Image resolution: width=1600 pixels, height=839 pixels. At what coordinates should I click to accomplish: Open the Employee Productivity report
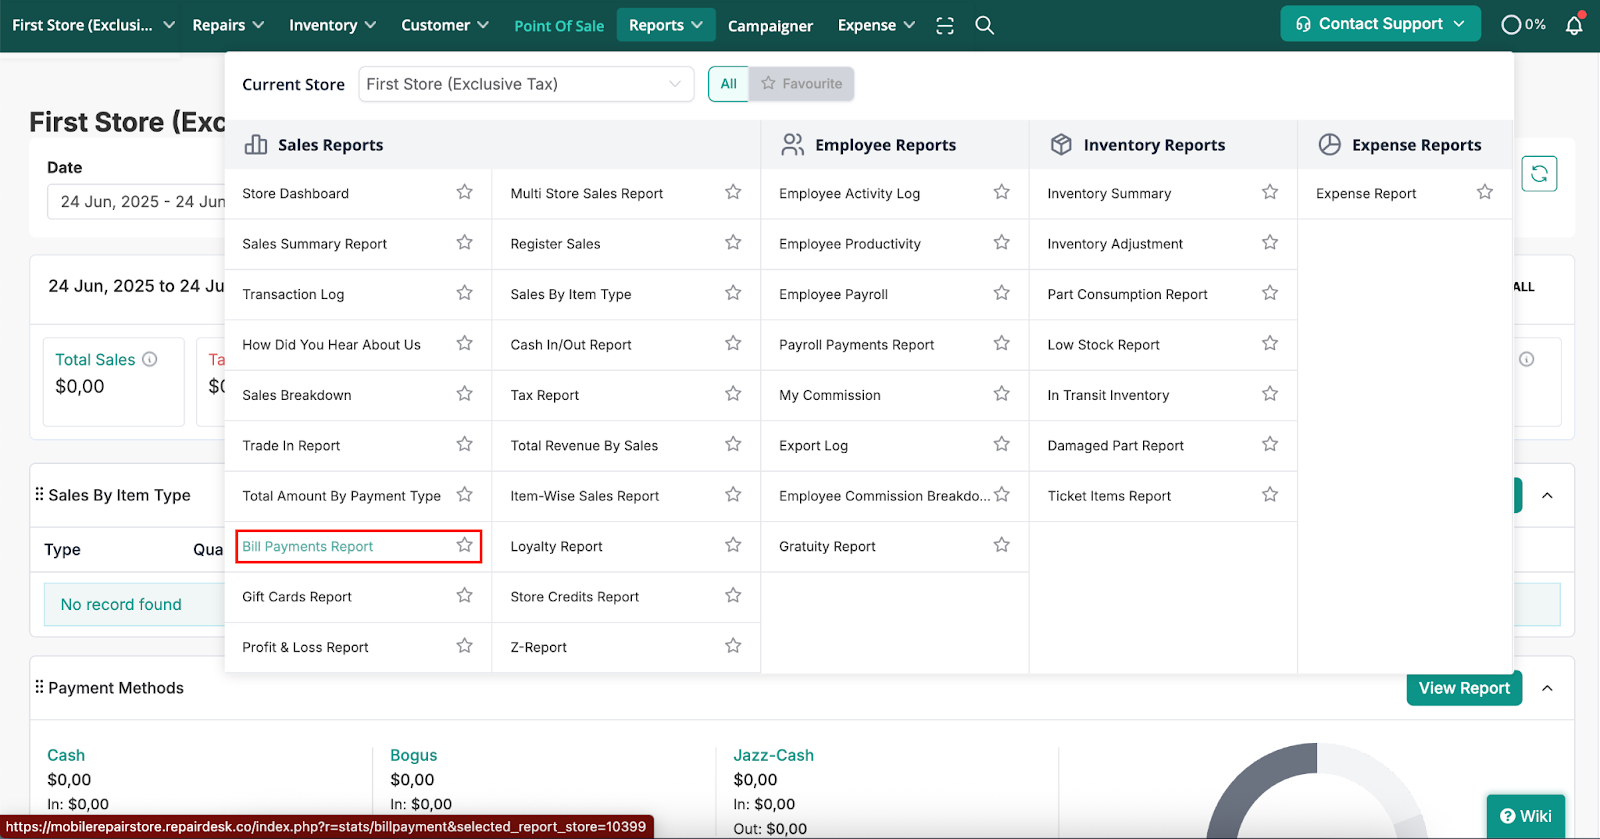(x=850, y=244)
